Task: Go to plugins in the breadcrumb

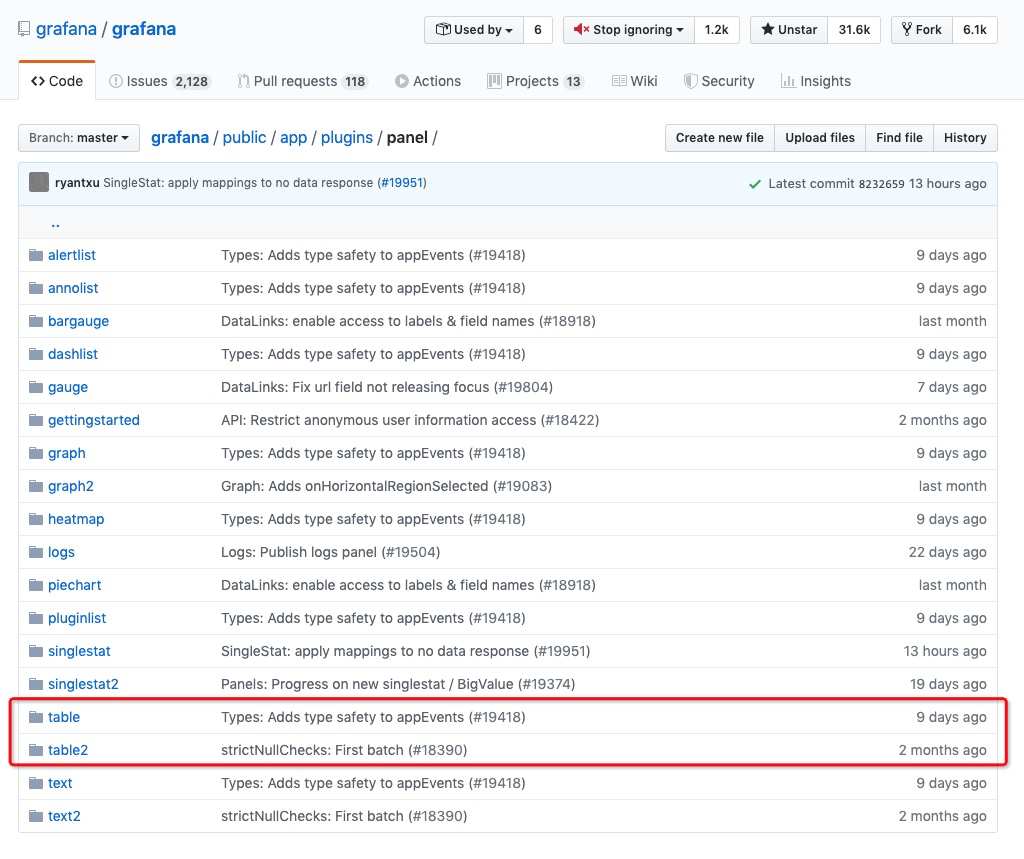Action: click(x=347, y=138)
